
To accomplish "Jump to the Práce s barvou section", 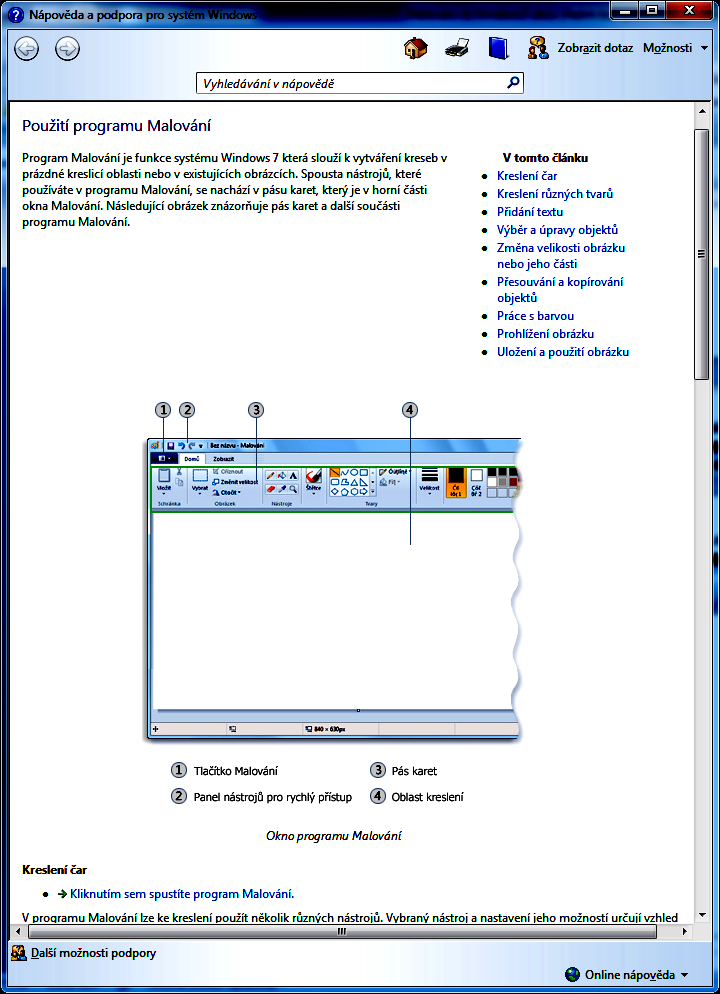I will [x=536, y=316].
